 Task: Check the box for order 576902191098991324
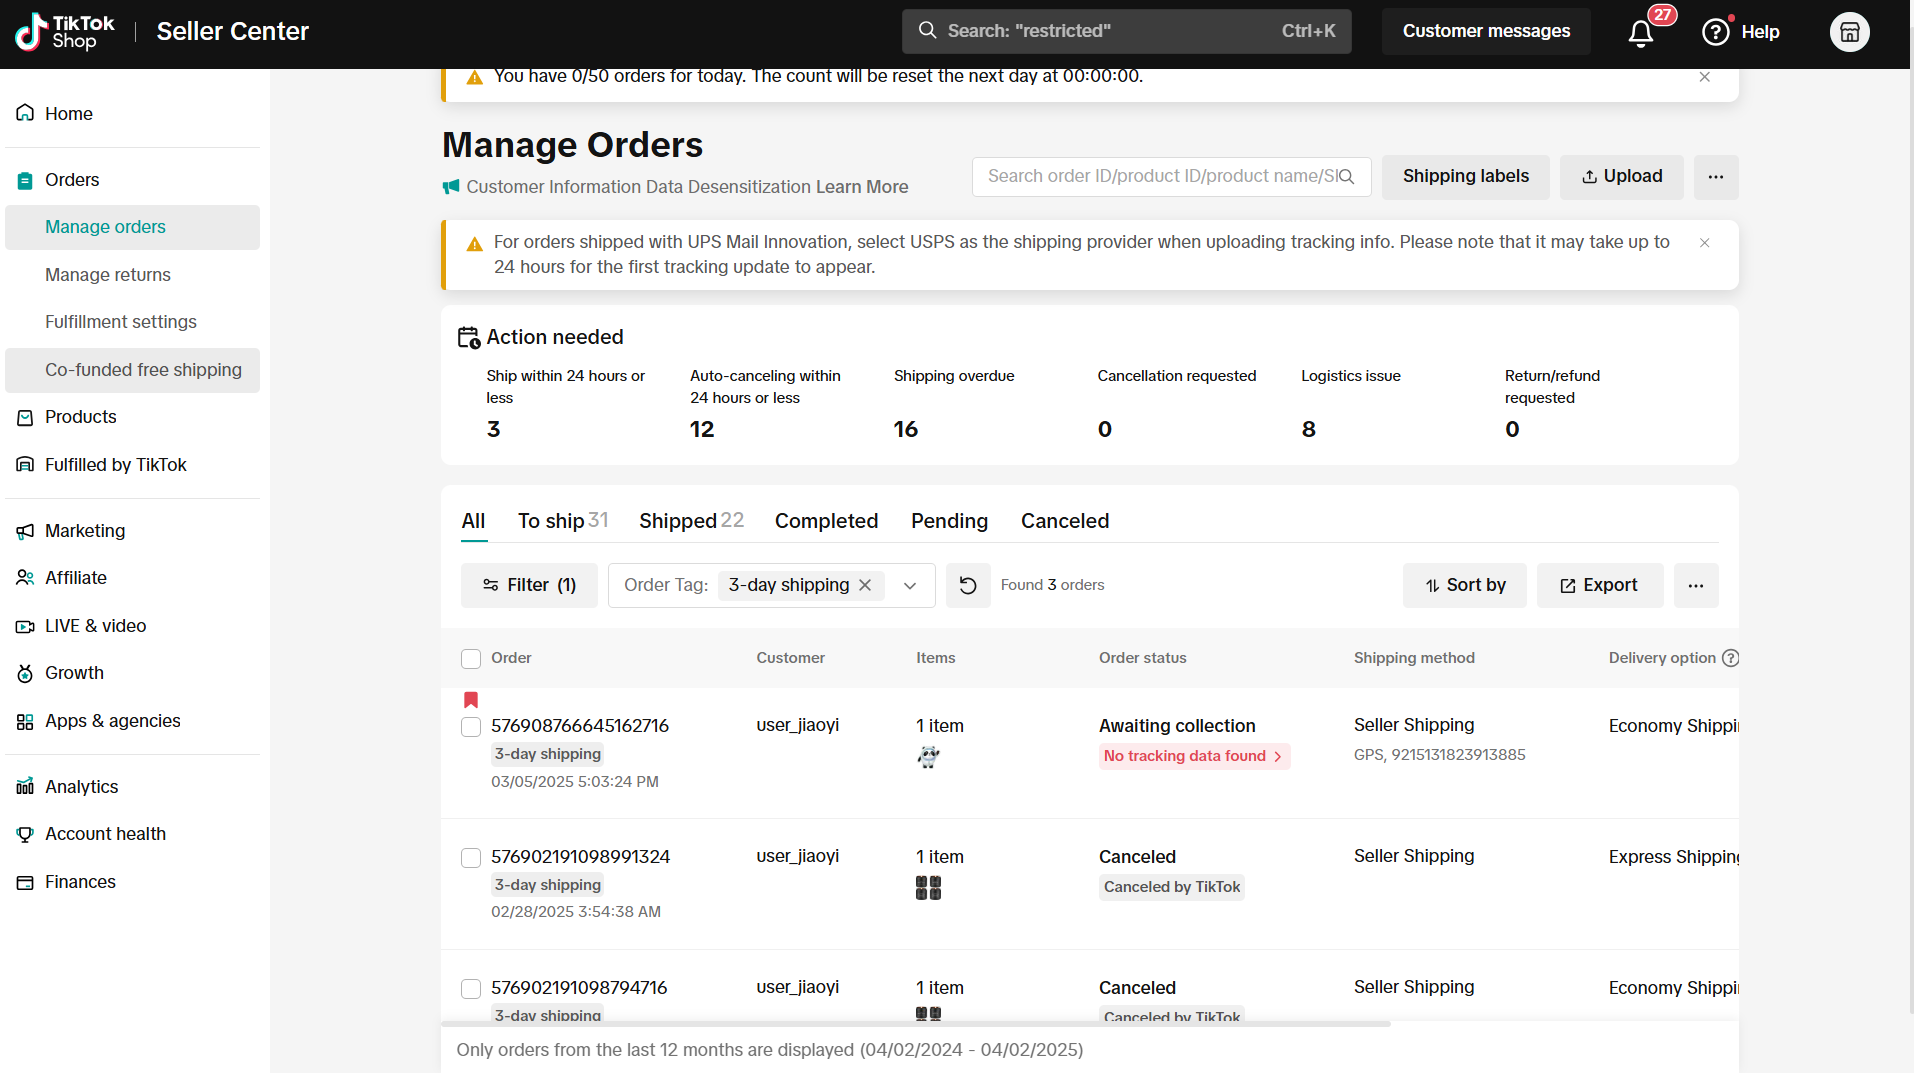tap(471, 858)
